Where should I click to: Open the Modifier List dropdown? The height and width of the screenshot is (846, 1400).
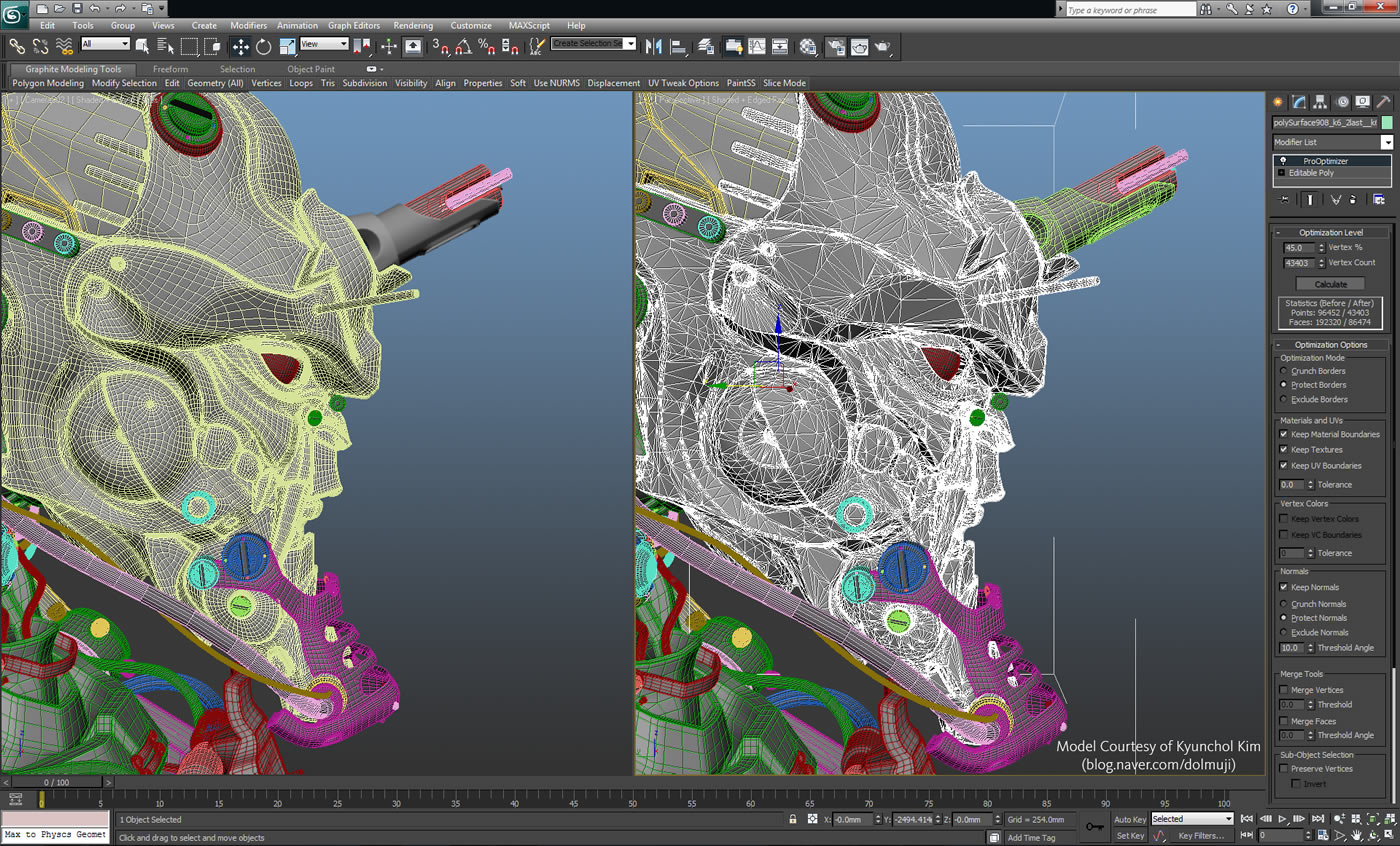(1332, 142)
